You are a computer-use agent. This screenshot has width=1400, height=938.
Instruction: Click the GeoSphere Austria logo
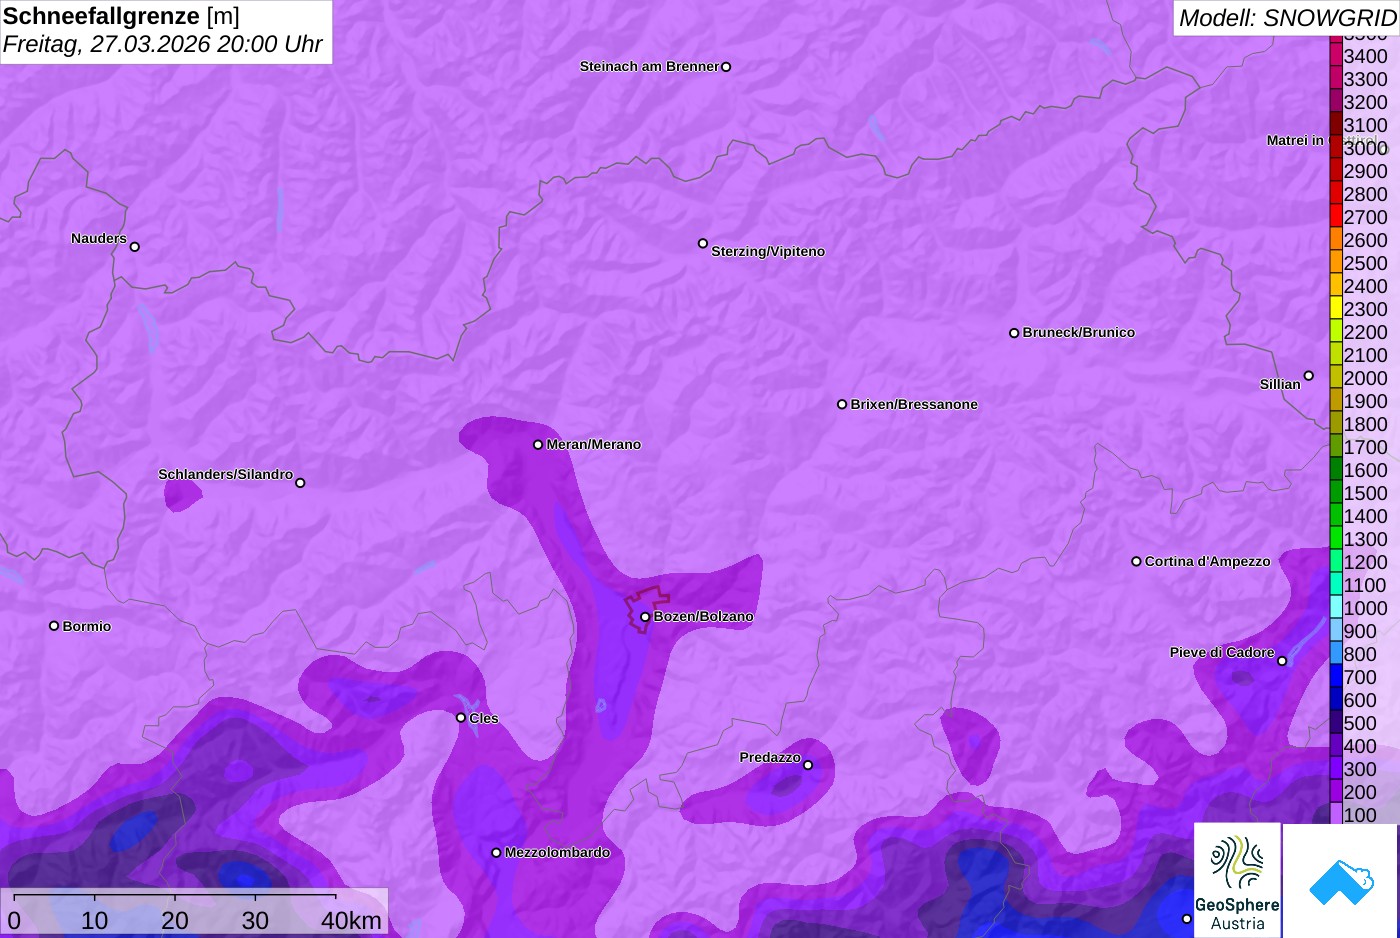click(1237, 880)
